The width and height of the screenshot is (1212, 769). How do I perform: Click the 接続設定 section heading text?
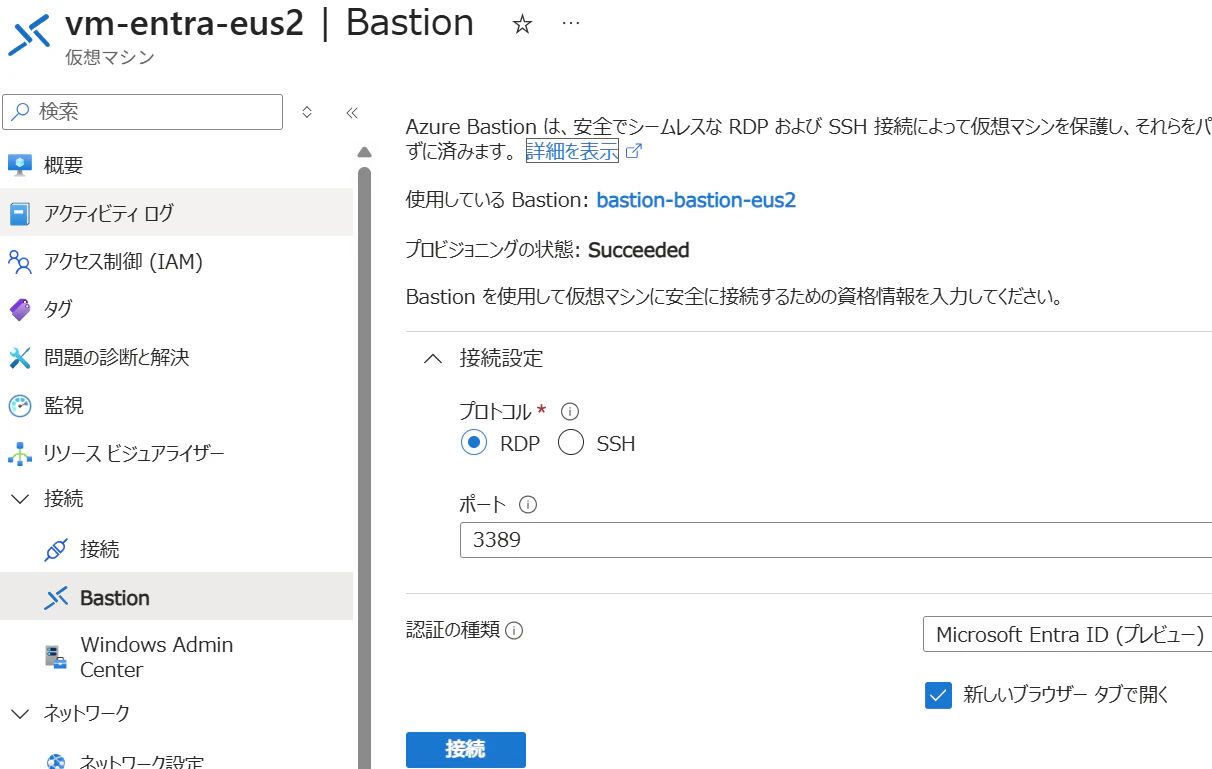pos(501,359)
